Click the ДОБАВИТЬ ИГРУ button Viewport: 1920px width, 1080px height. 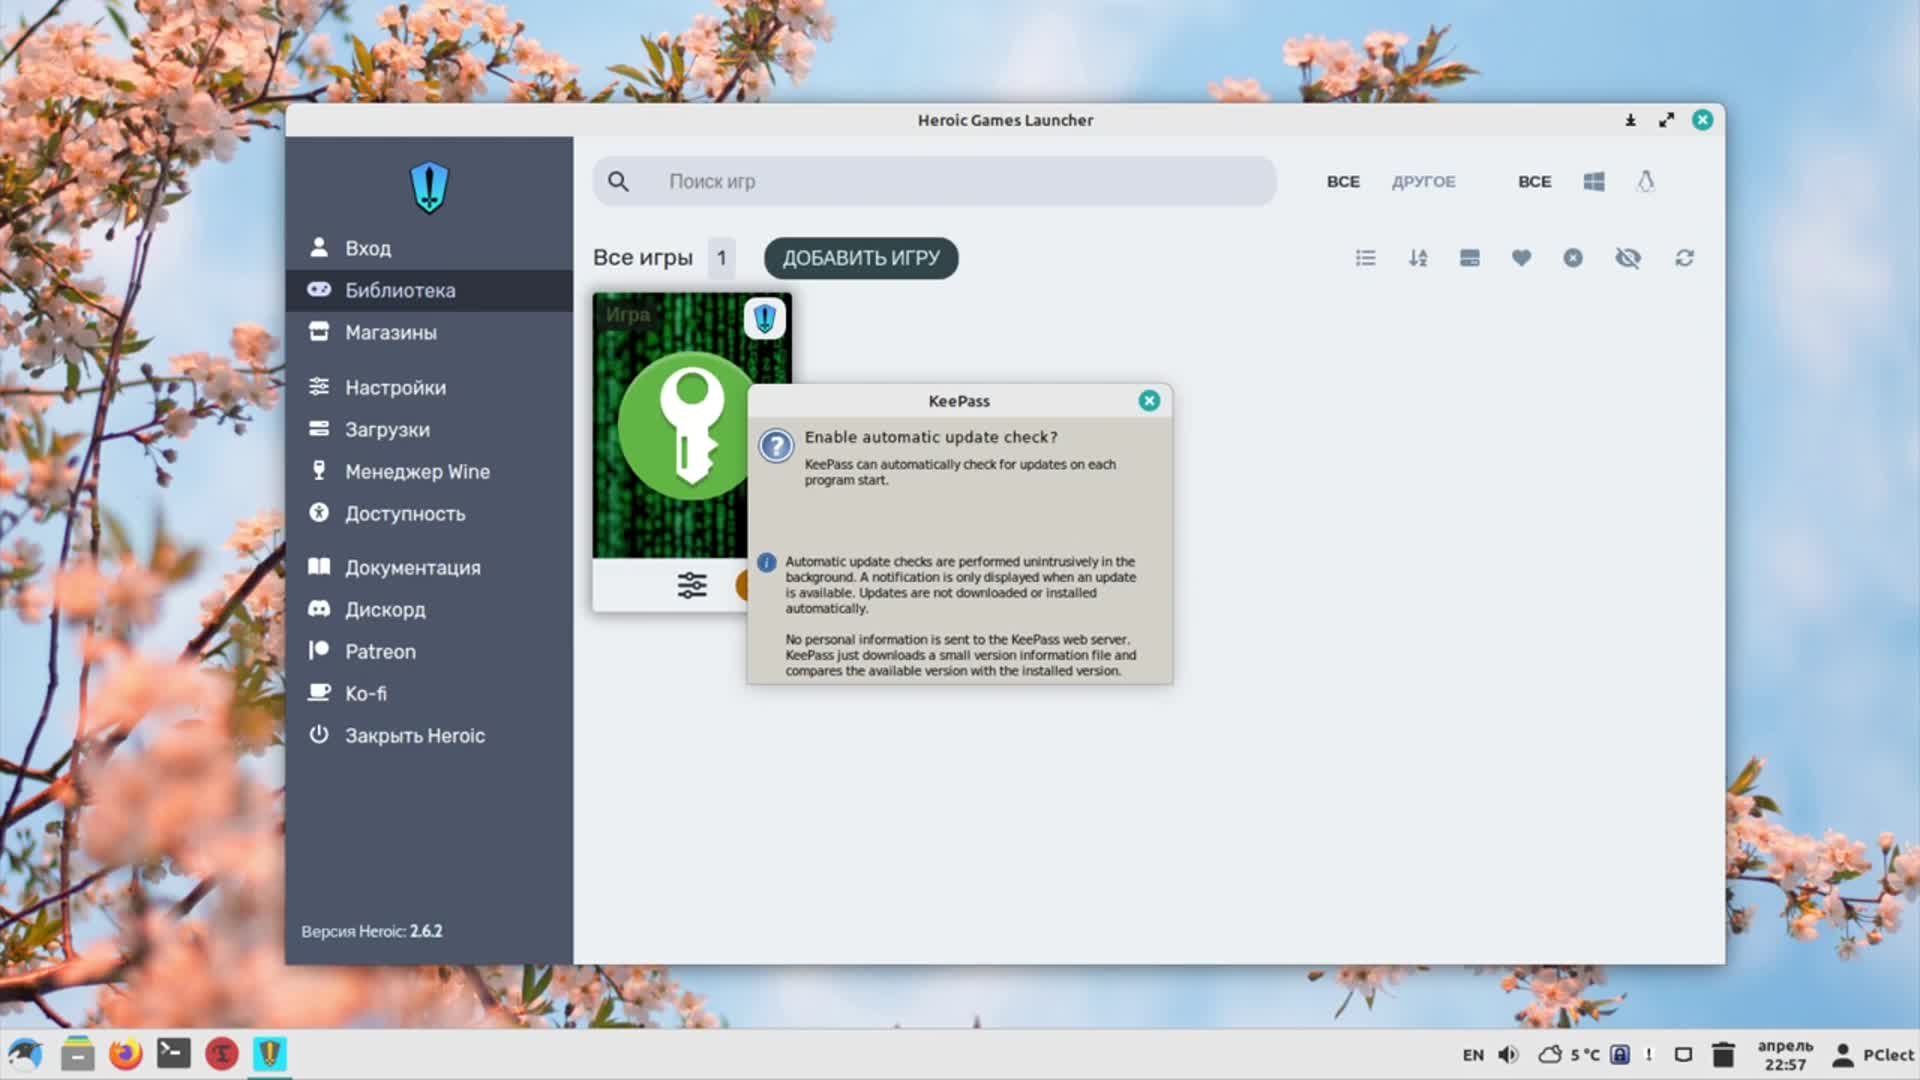(861, 258)
